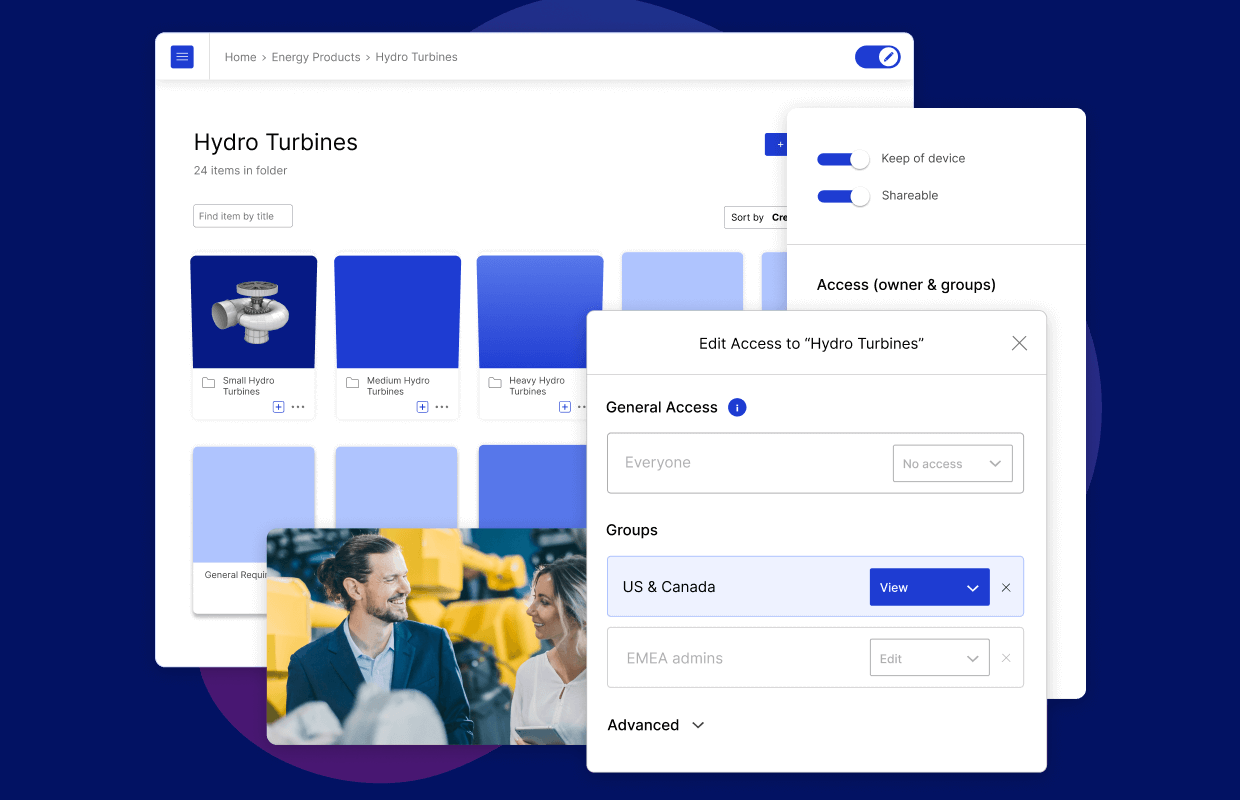The width and height of the screenshot is (1240, 800).
Task: Click the Access (owner & groups) heading
Action: click(906, 285)
